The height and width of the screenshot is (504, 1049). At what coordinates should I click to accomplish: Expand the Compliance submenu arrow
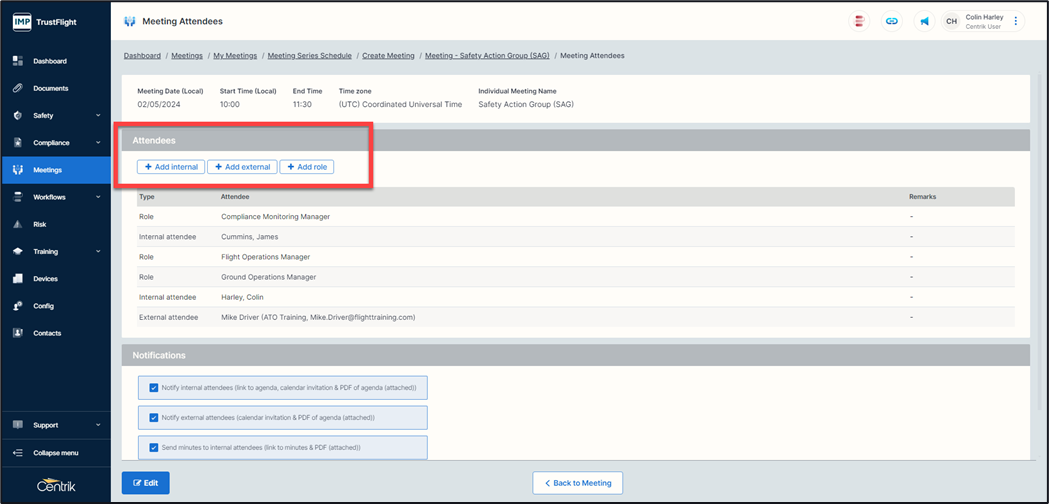[x=98, y=143]
